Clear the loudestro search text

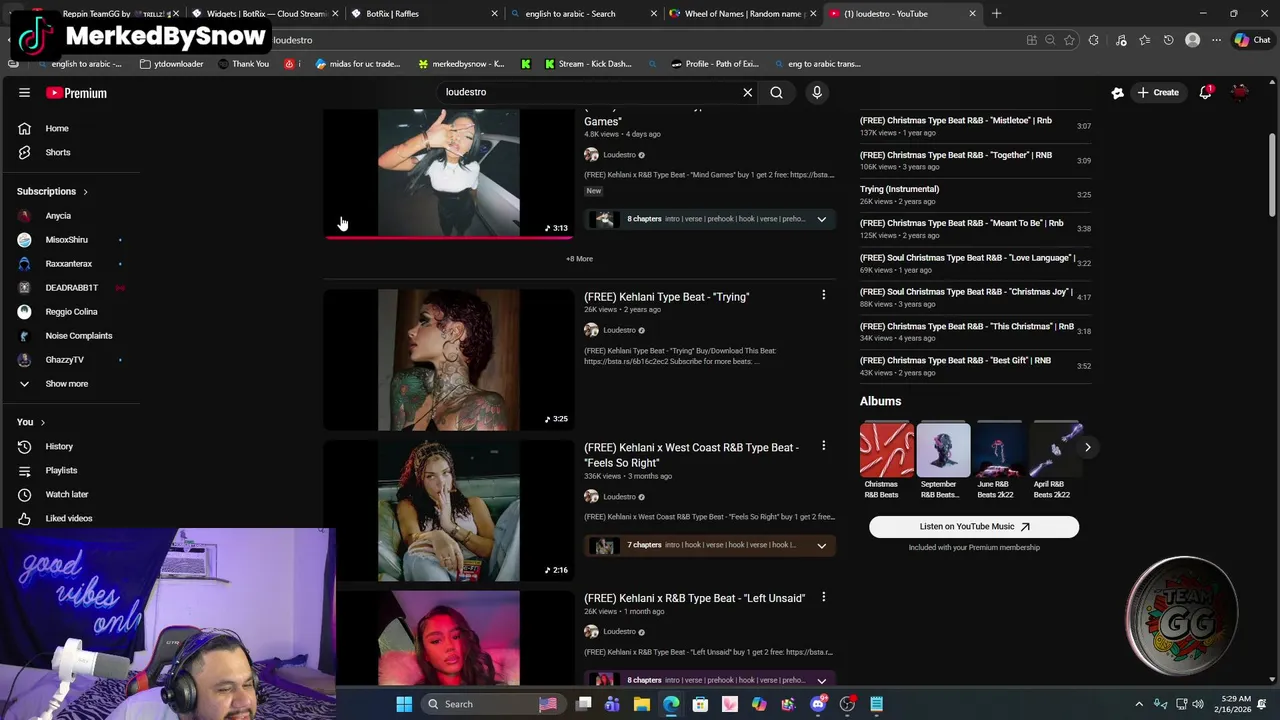point(747,92)
